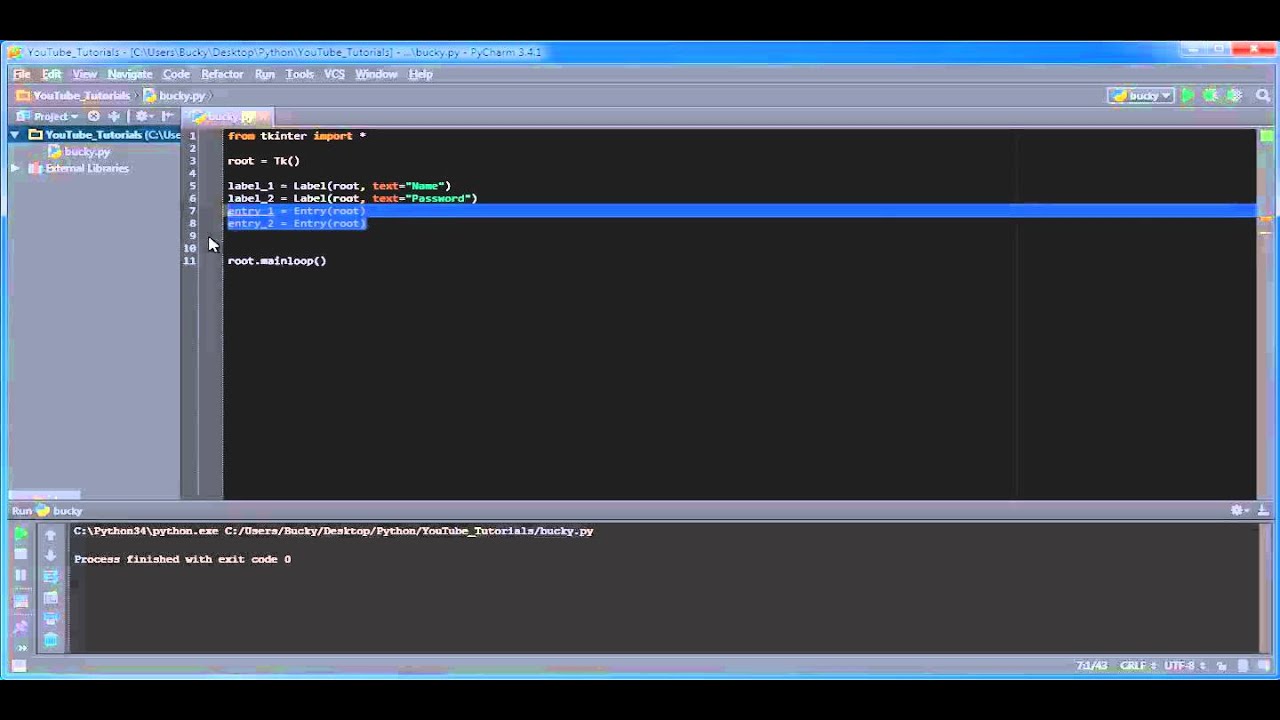The width and height of the screenshot is (1280, 720).
Task: Select the Run bucky tool window tab
Action: pos(47,511)
